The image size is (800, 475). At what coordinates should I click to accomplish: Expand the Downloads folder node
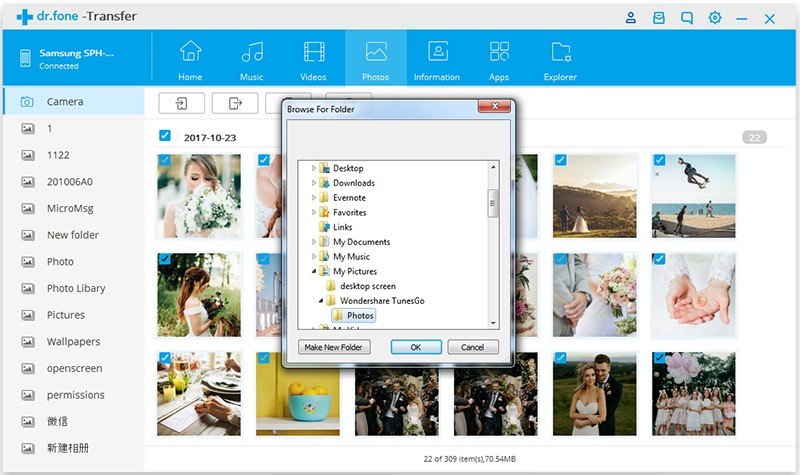click(314, 183)
